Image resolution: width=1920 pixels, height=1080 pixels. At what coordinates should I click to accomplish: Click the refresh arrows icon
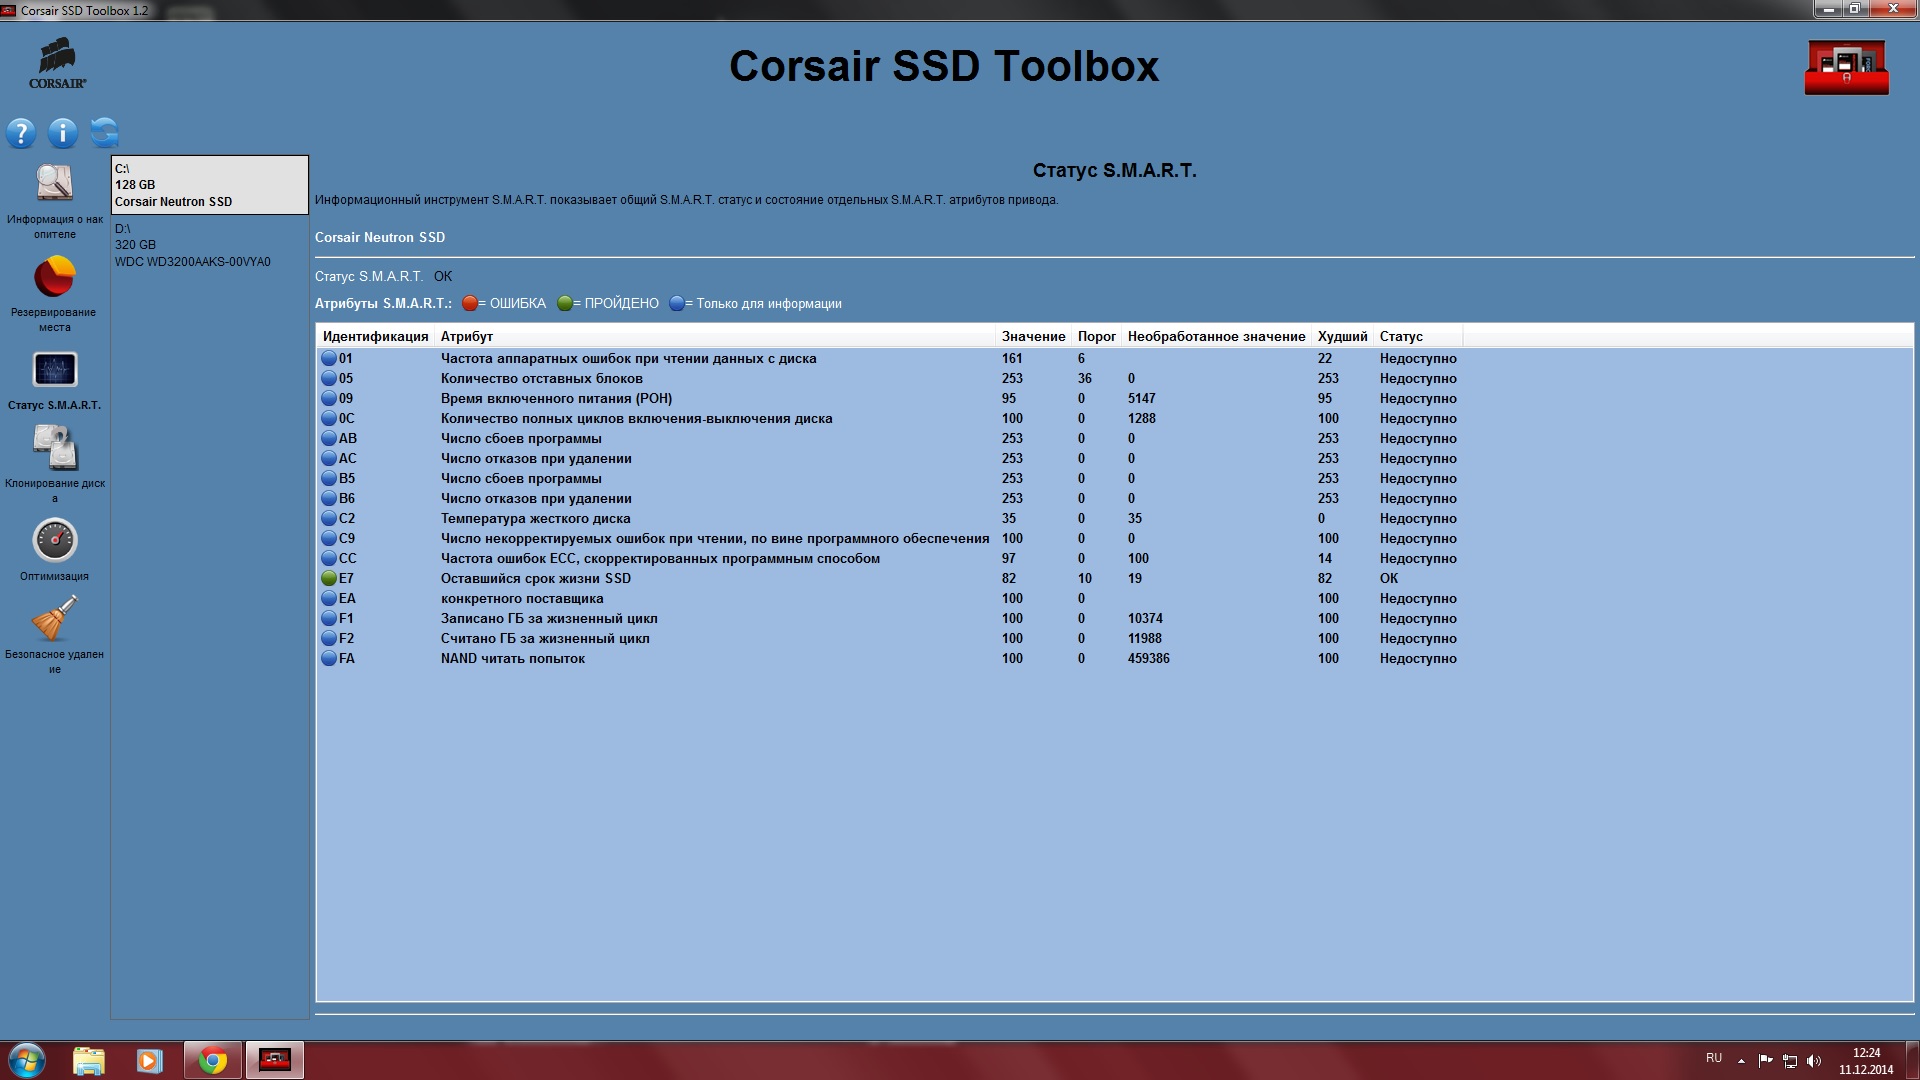[104, 132]
